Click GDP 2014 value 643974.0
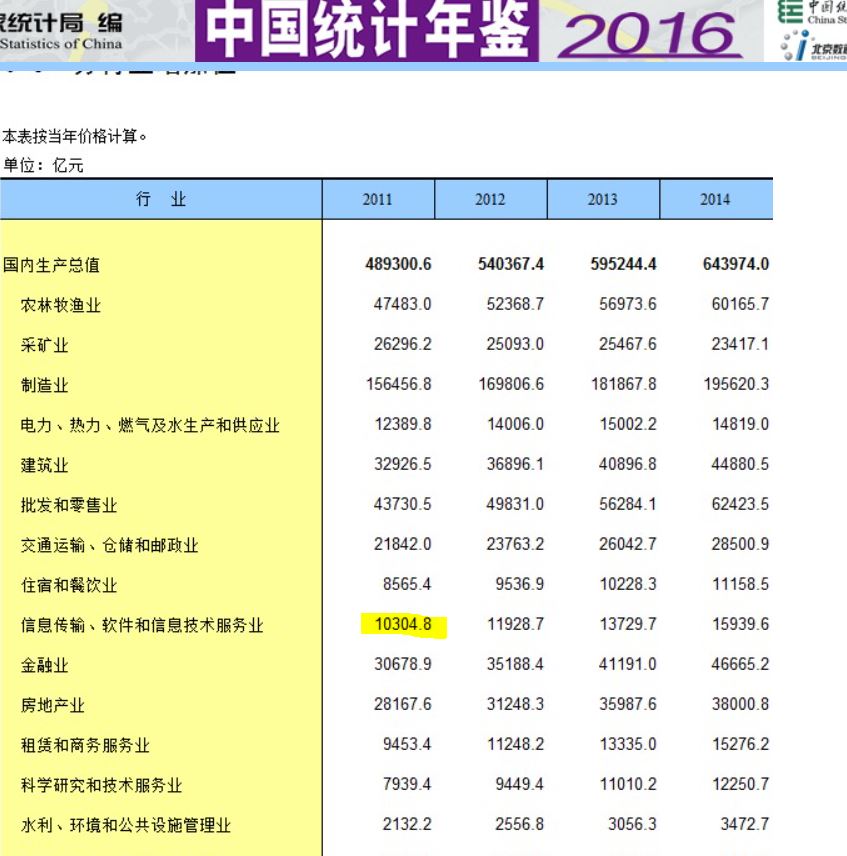 click(x=736, y=264)
